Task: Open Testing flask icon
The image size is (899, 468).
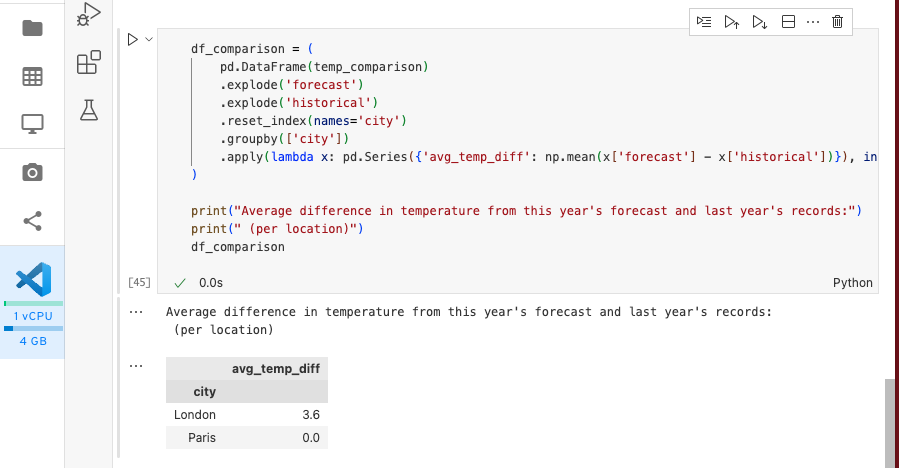Action: point(88,110)
